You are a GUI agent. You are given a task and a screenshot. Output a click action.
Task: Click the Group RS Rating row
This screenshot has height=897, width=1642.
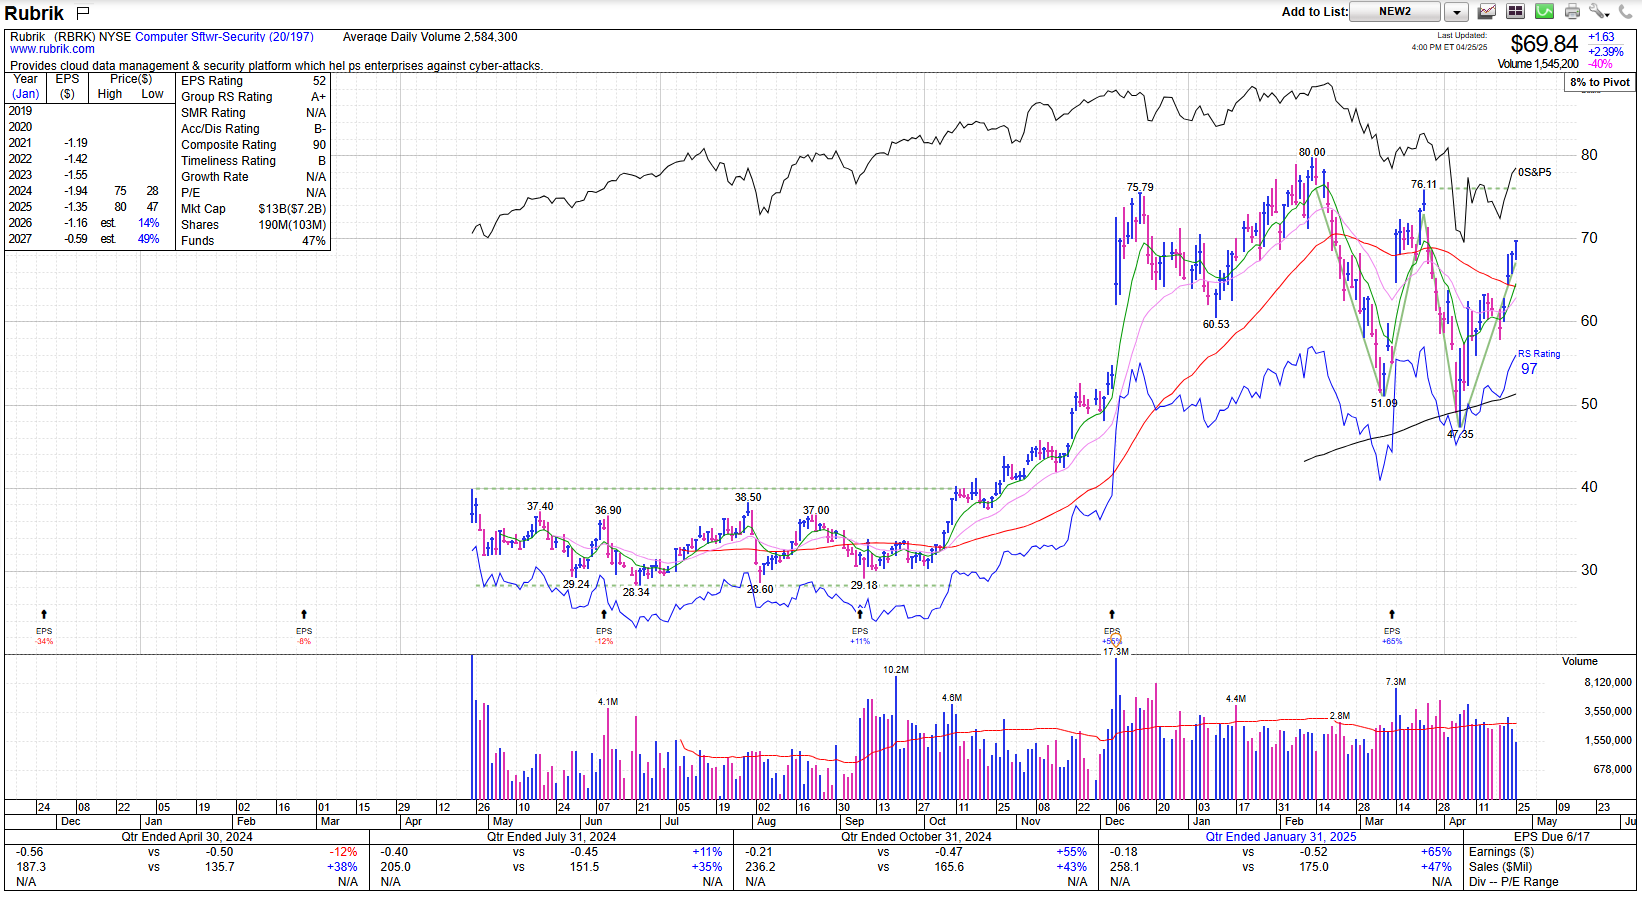pyautogui.click(x=253, y=97)
